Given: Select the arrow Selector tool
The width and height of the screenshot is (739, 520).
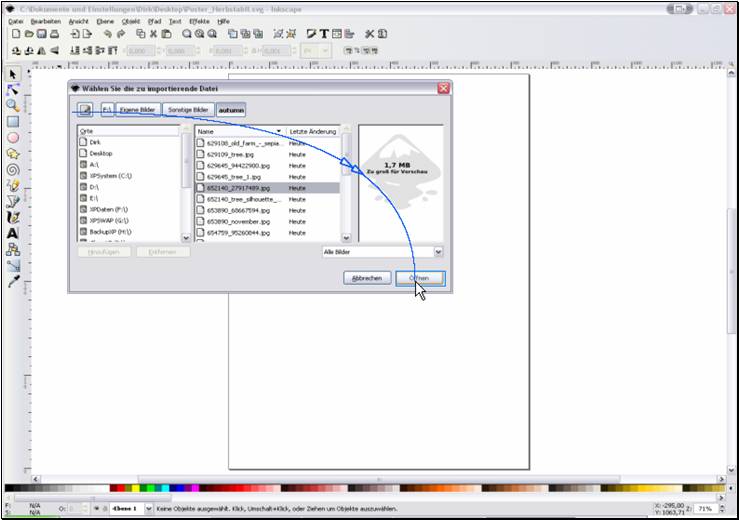Looking at the screenshot, I should point(13,74).
